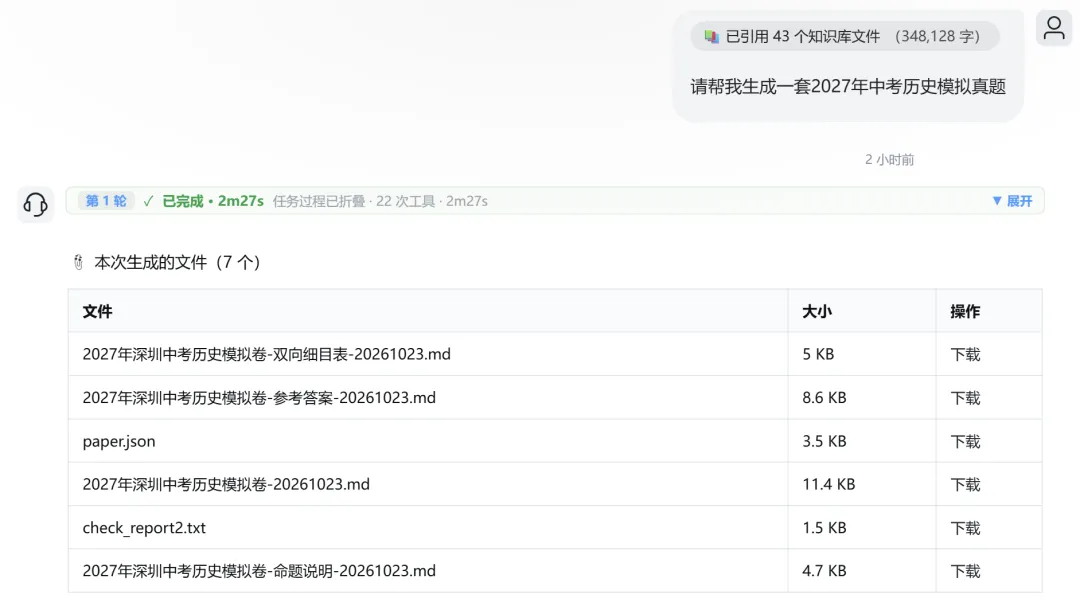Screen dimensions: 1080x606
Task: Click the 操作 column header
Action: pyautogui.click(x=965, y=312)
